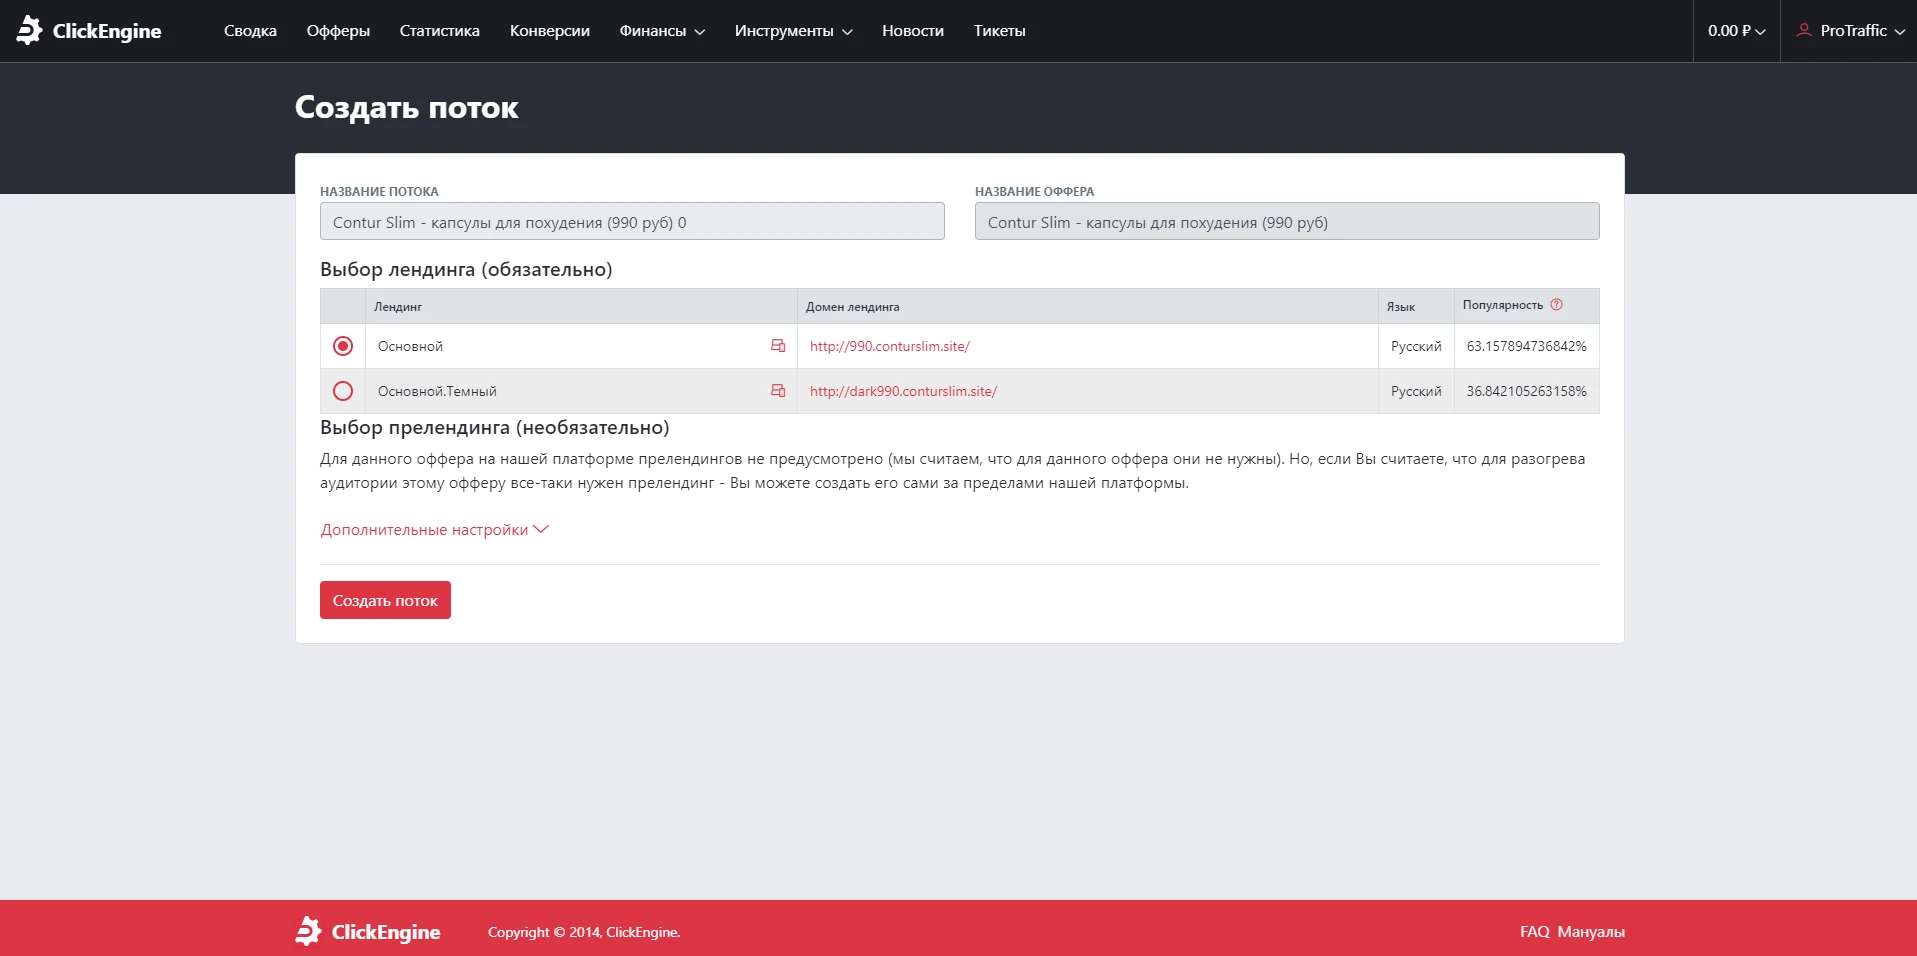The height and width of the screenshot is (956, 1917).
Task: Navigate to Конверсии
Action: coord(550,31)
